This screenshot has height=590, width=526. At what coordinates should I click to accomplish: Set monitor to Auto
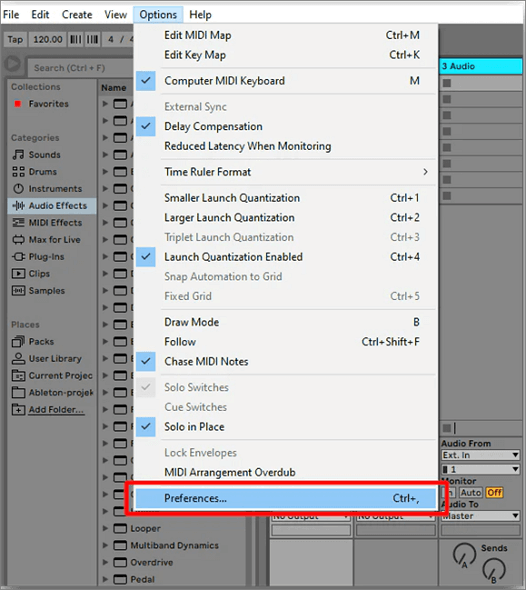471,493
